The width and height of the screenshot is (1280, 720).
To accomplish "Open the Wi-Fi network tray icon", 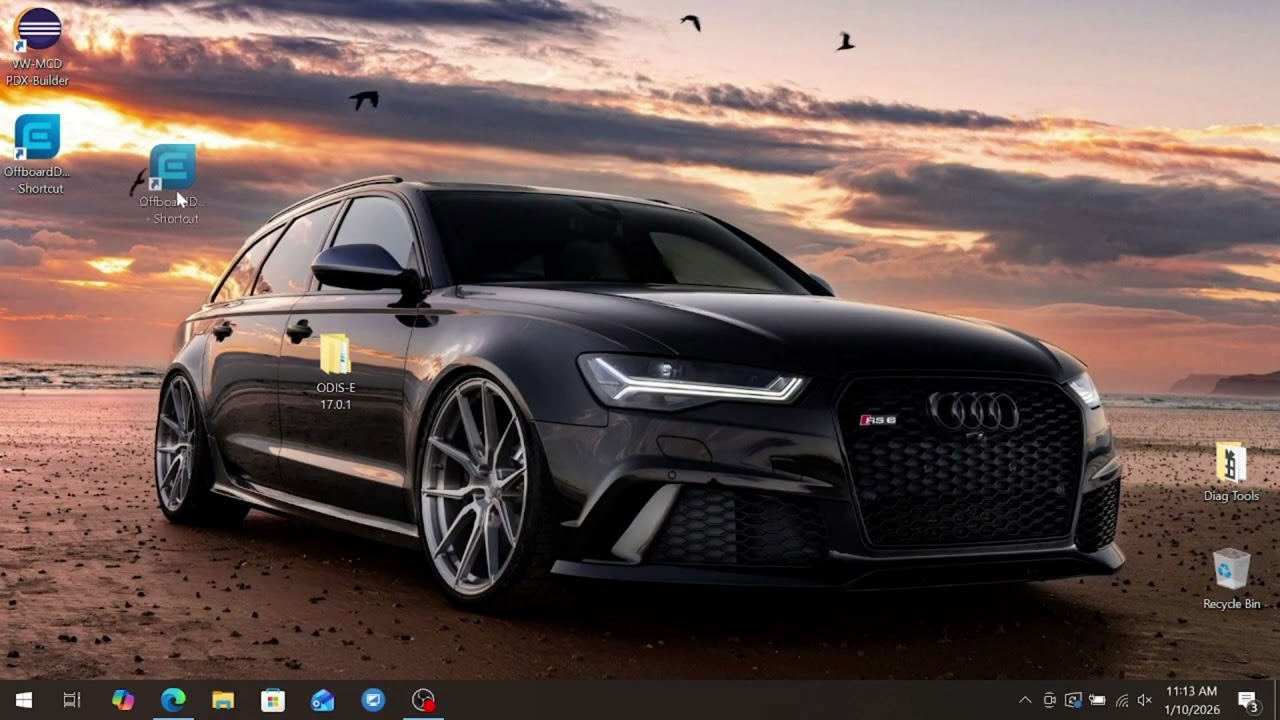I will pos(1121,700).
